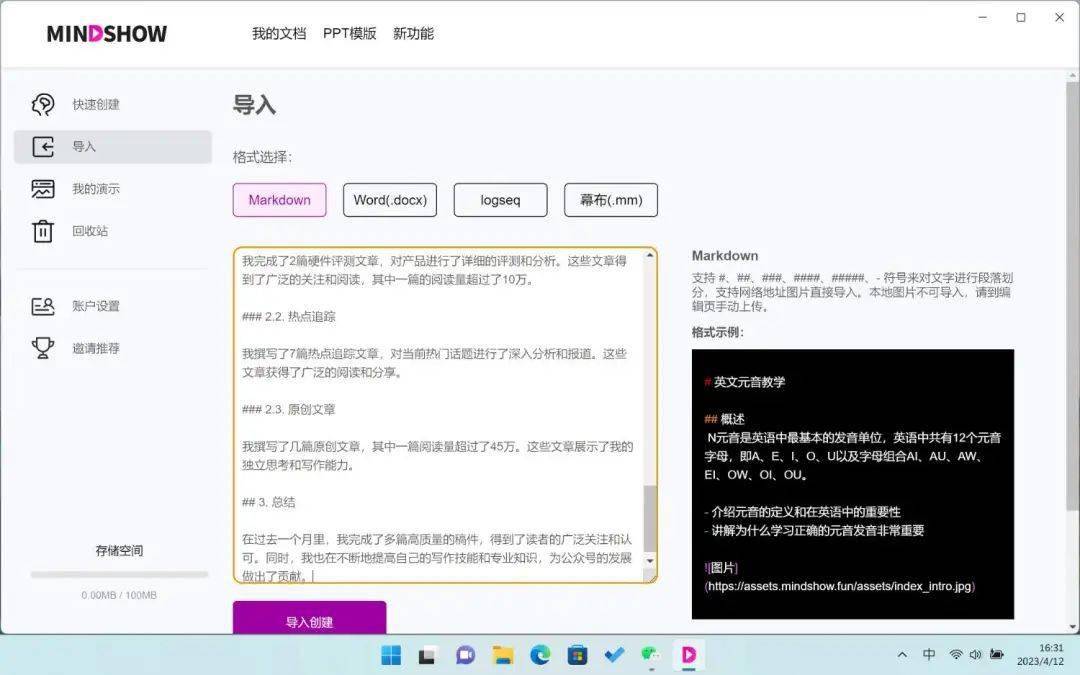
Task: Click the 快速创建 rocket icon in sidebar
Action: tap(43, 105)
